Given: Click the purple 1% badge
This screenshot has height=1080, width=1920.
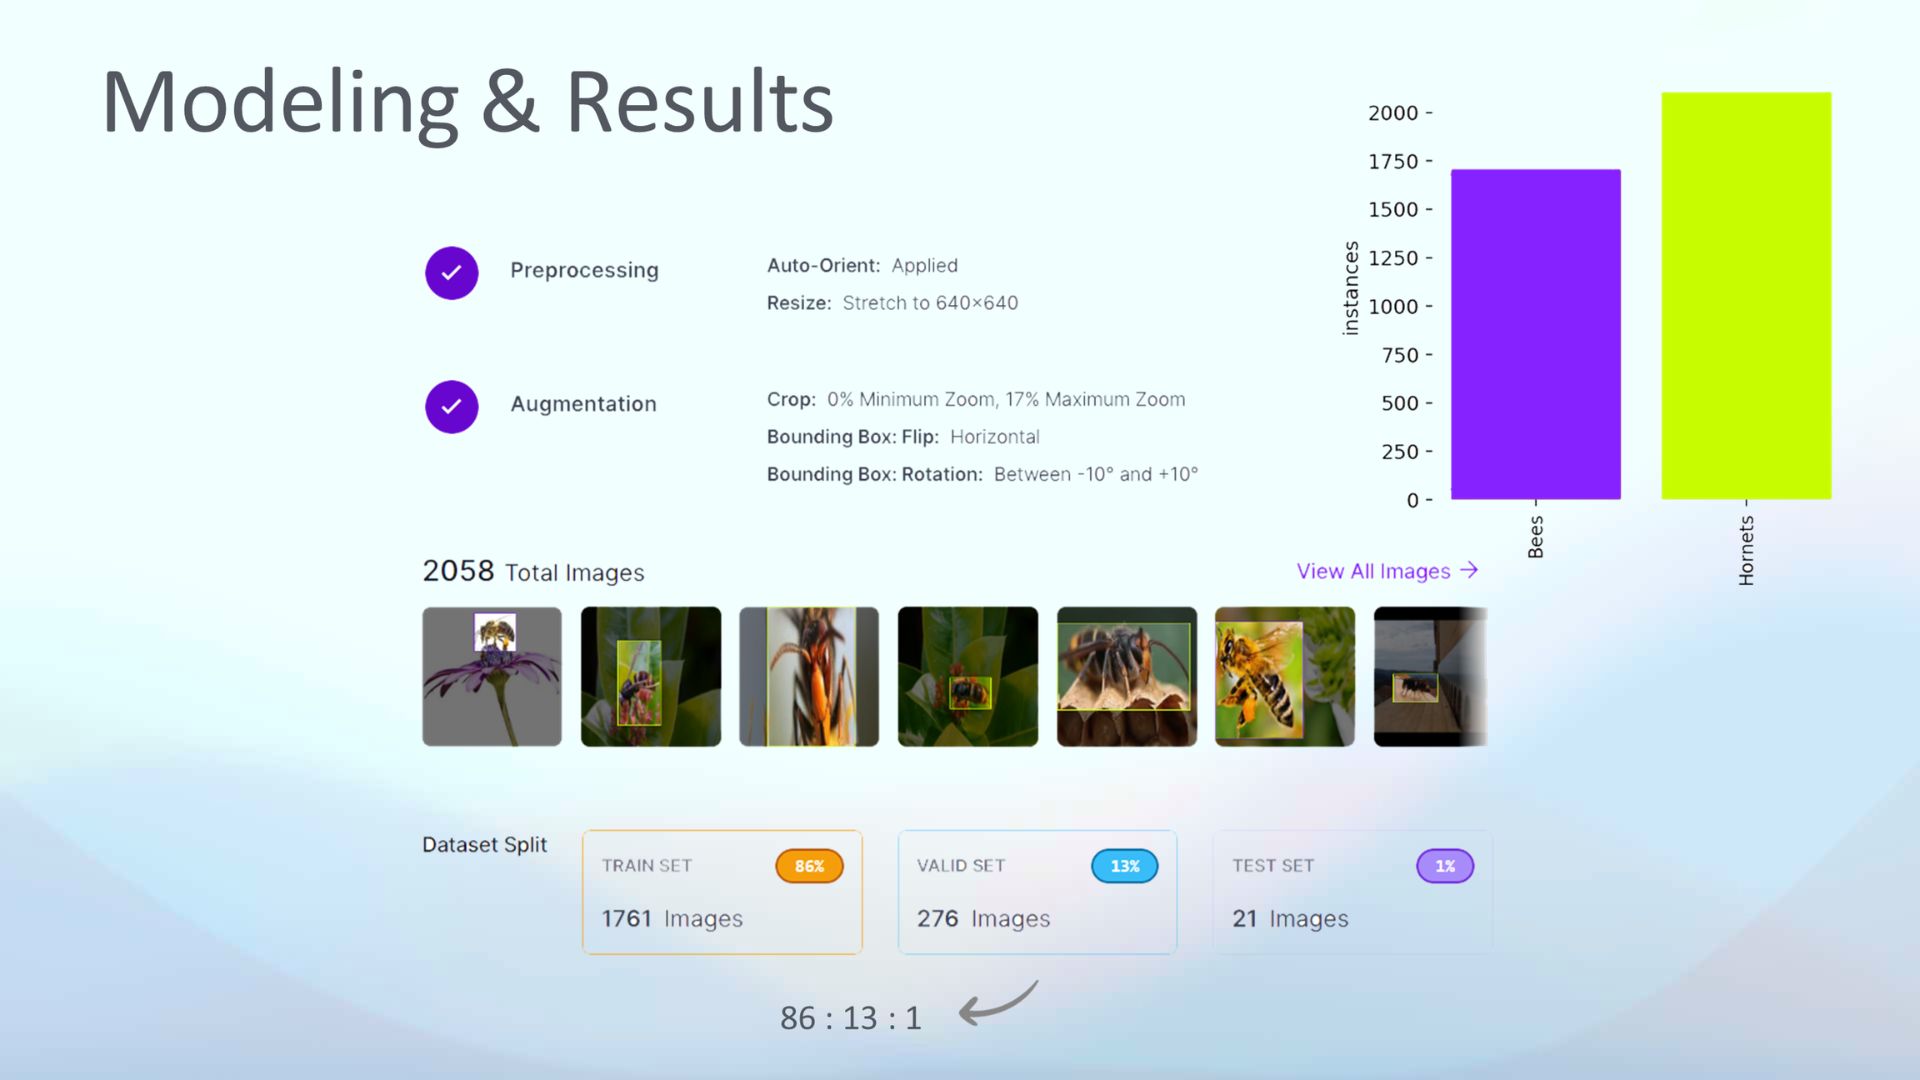Looking at the screenshot, I should 1445,866.
